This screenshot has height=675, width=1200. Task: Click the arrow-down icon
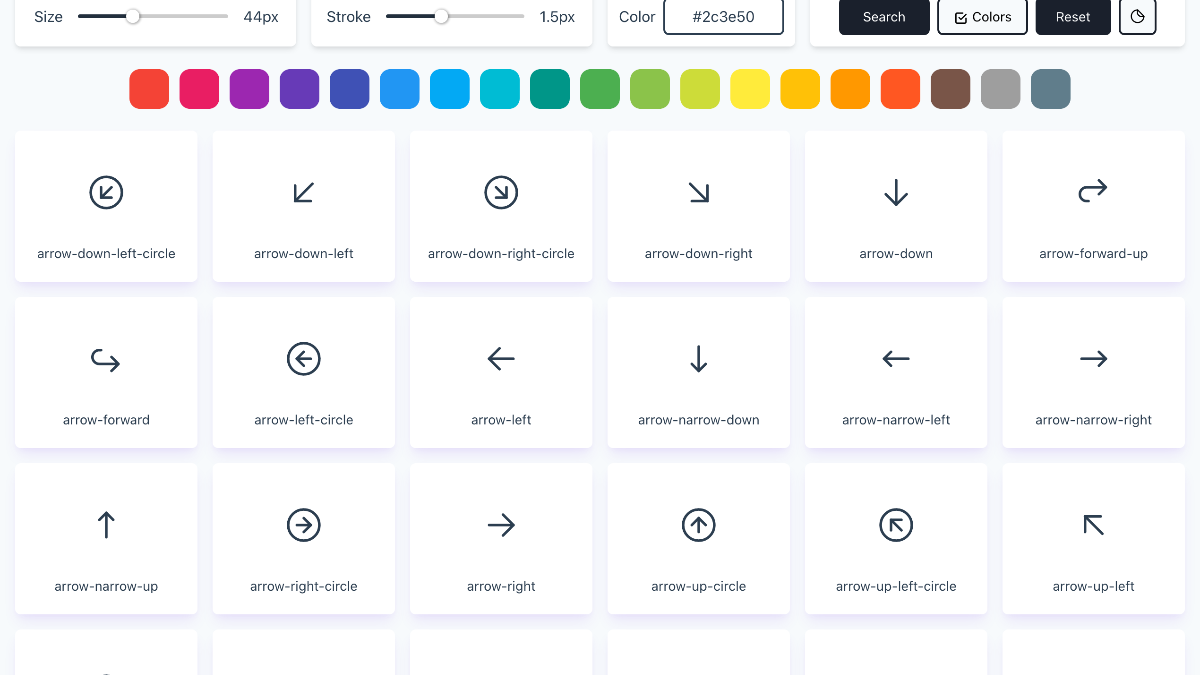point(896,192)
